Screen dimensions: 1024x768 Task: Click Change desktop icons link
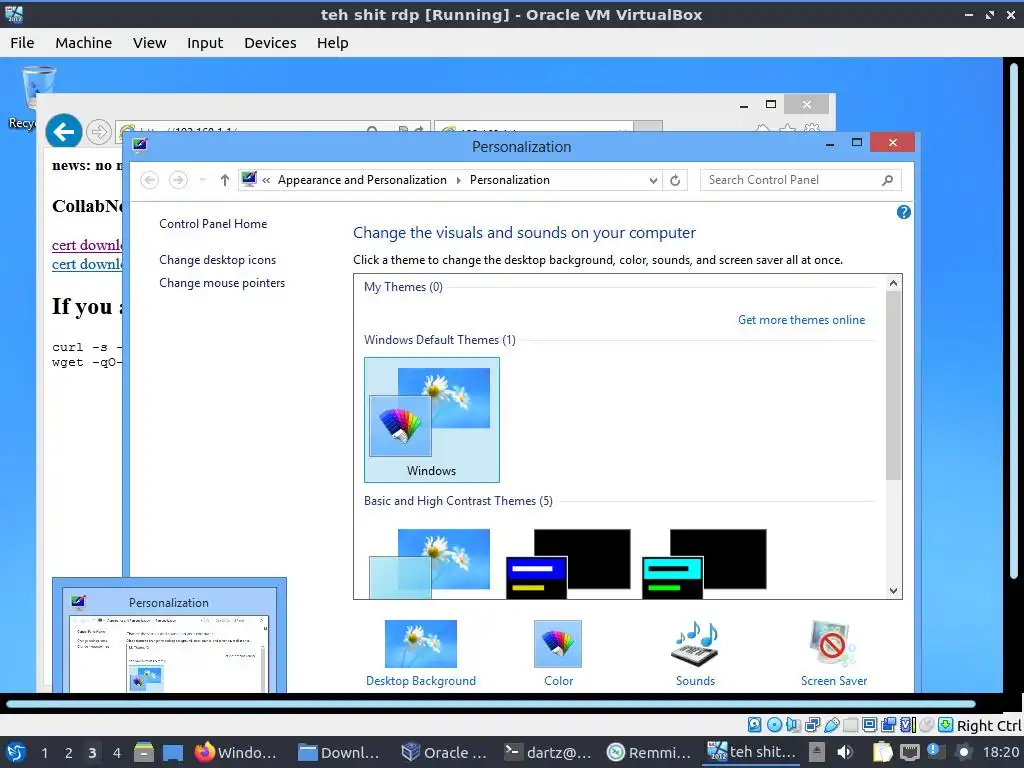217,260
